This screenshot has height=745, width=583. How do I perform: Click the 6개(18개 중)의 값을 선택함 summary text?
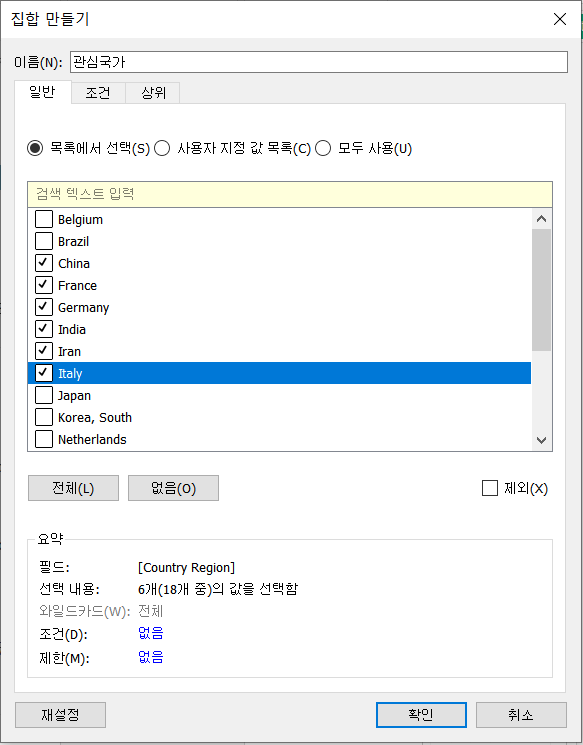coord(218,590)
